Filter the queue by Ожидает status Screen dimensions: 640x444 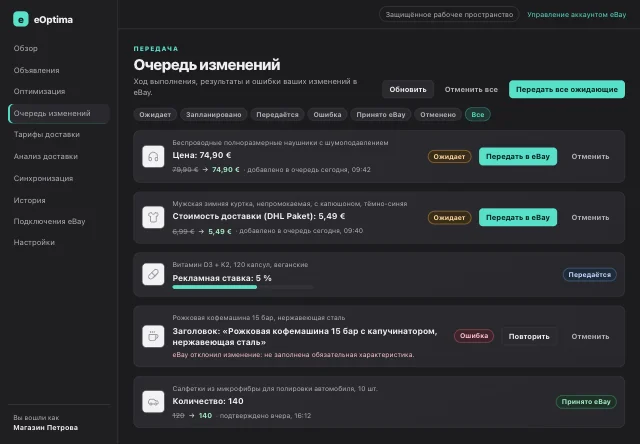point(155,115)
